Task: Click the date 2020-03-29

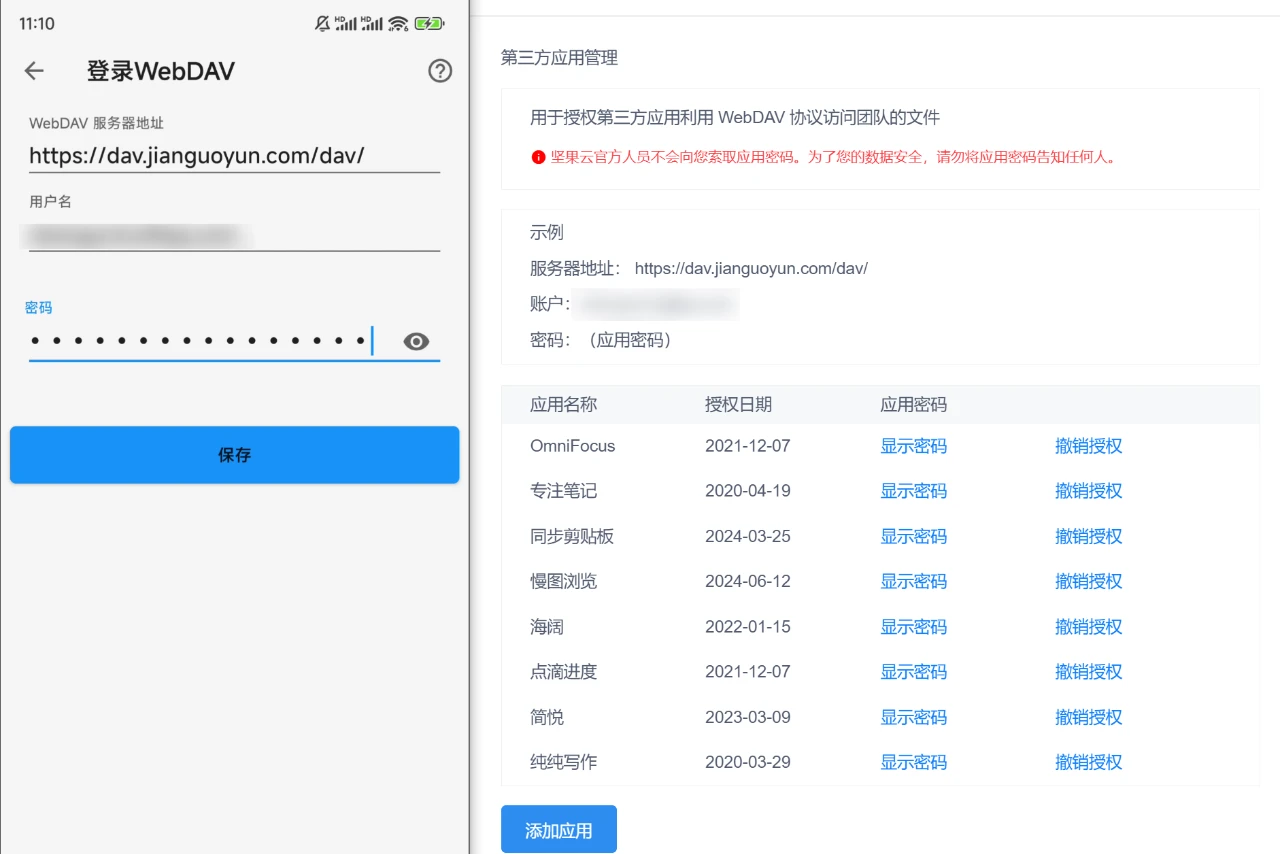Action: click(748, 762)
